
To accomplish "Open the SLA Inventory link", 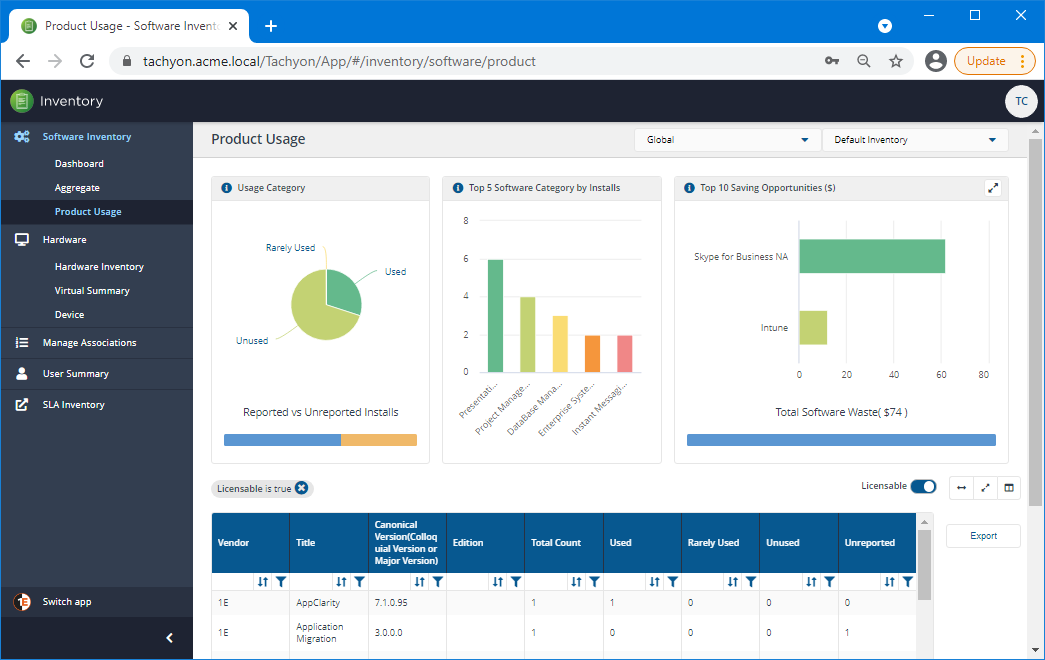I will [x=73, y=405].
